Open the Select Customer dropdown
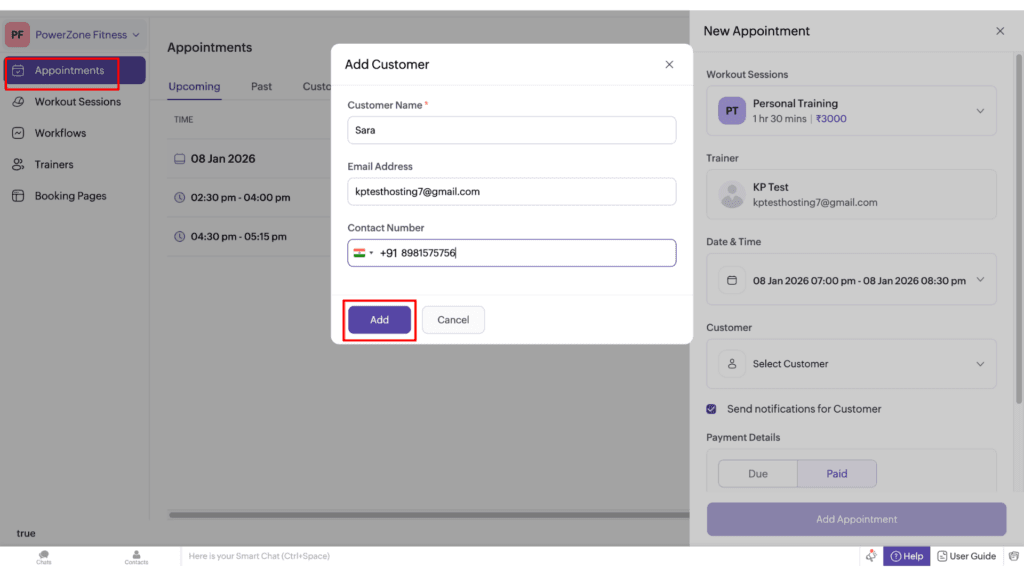Viewport: 1024px width, 576px height. (851, 364)
